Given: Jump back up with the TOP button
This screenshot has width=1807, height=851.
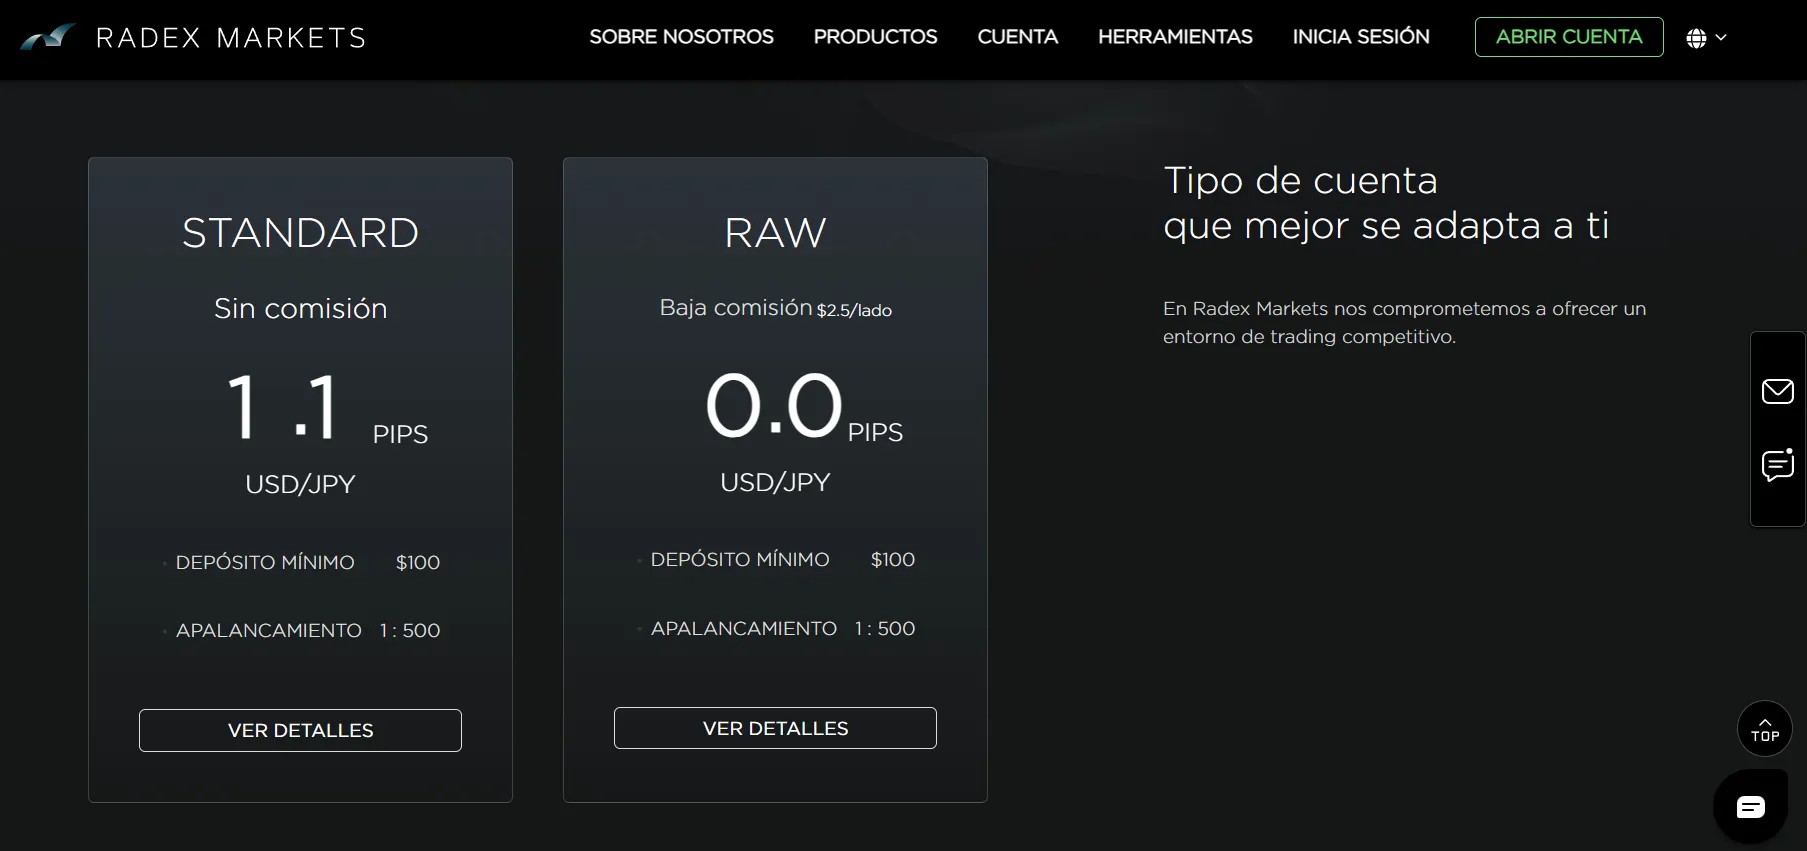Looking at the screenshot, I should (1765, 729).
